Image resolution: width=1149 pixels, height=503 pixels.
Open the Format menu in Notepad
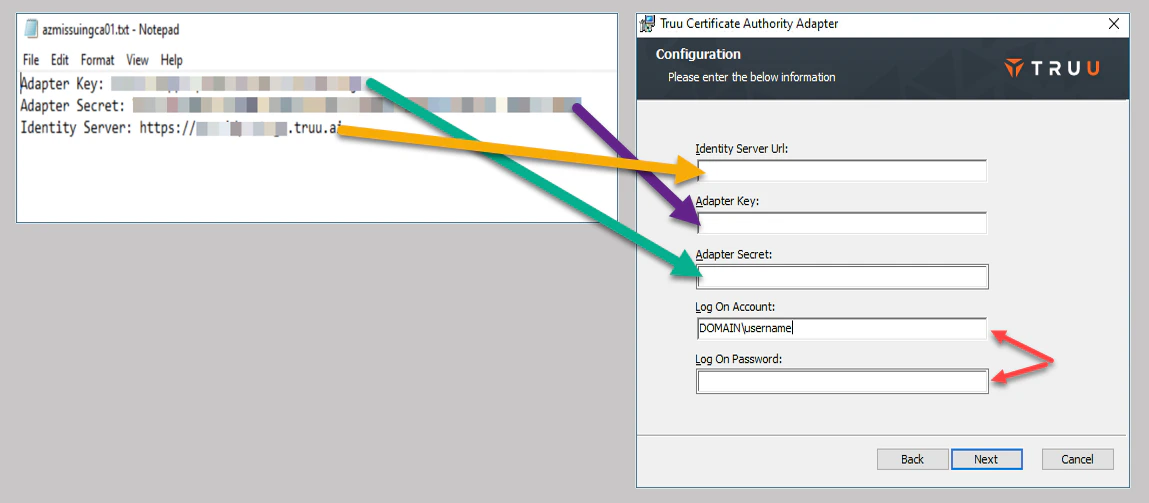97,60
